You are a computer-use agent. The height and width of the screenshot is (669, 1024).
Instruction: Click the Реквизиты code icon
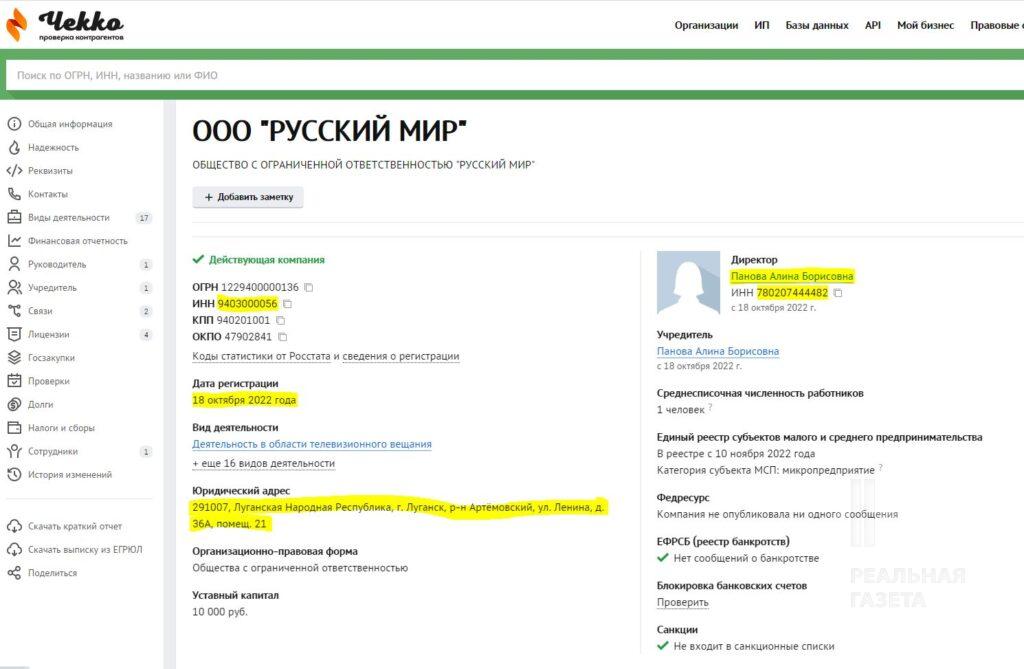pos(14,171)
